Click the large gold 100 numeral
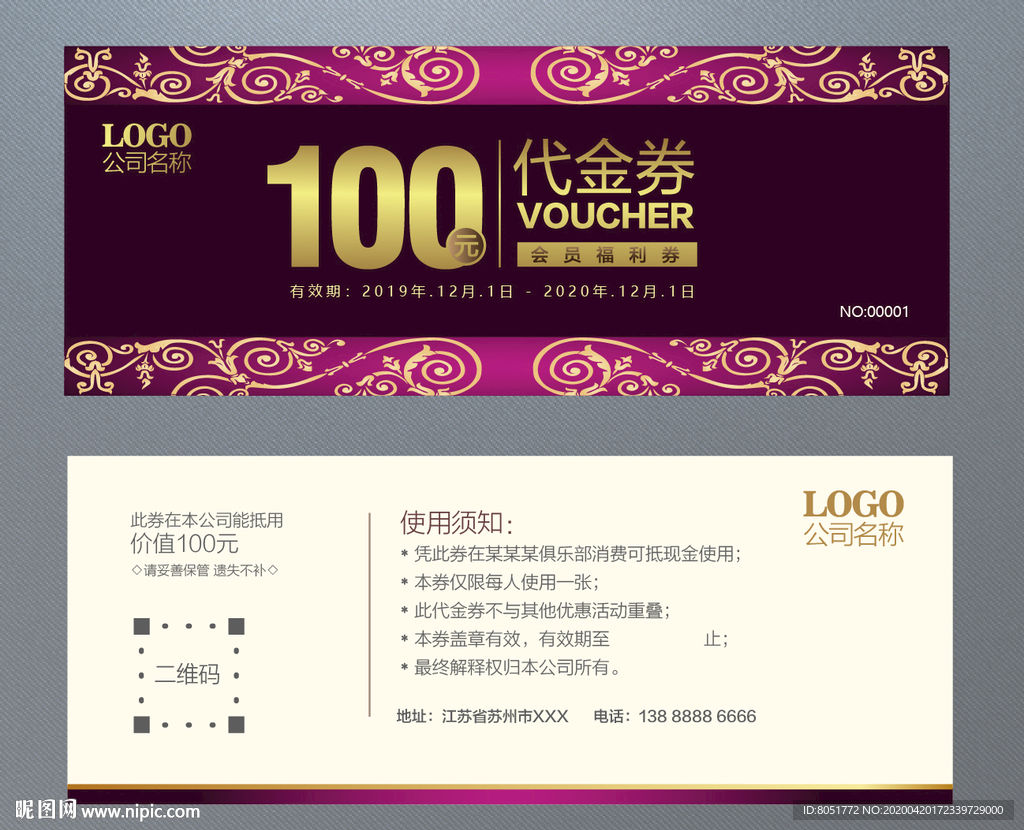 (374, 206)
